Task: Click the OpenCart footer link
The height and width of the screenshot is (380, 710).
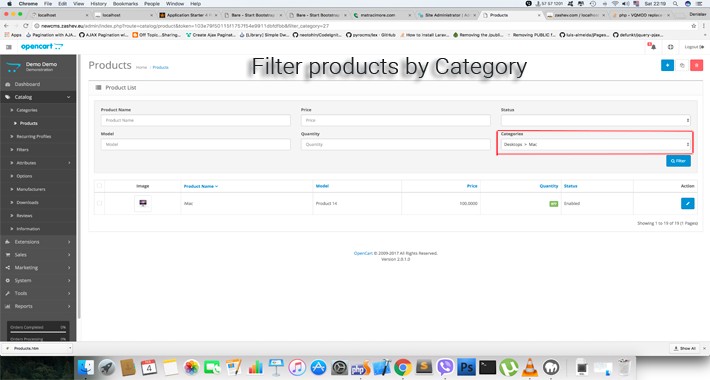Action: tap(363, 253)
